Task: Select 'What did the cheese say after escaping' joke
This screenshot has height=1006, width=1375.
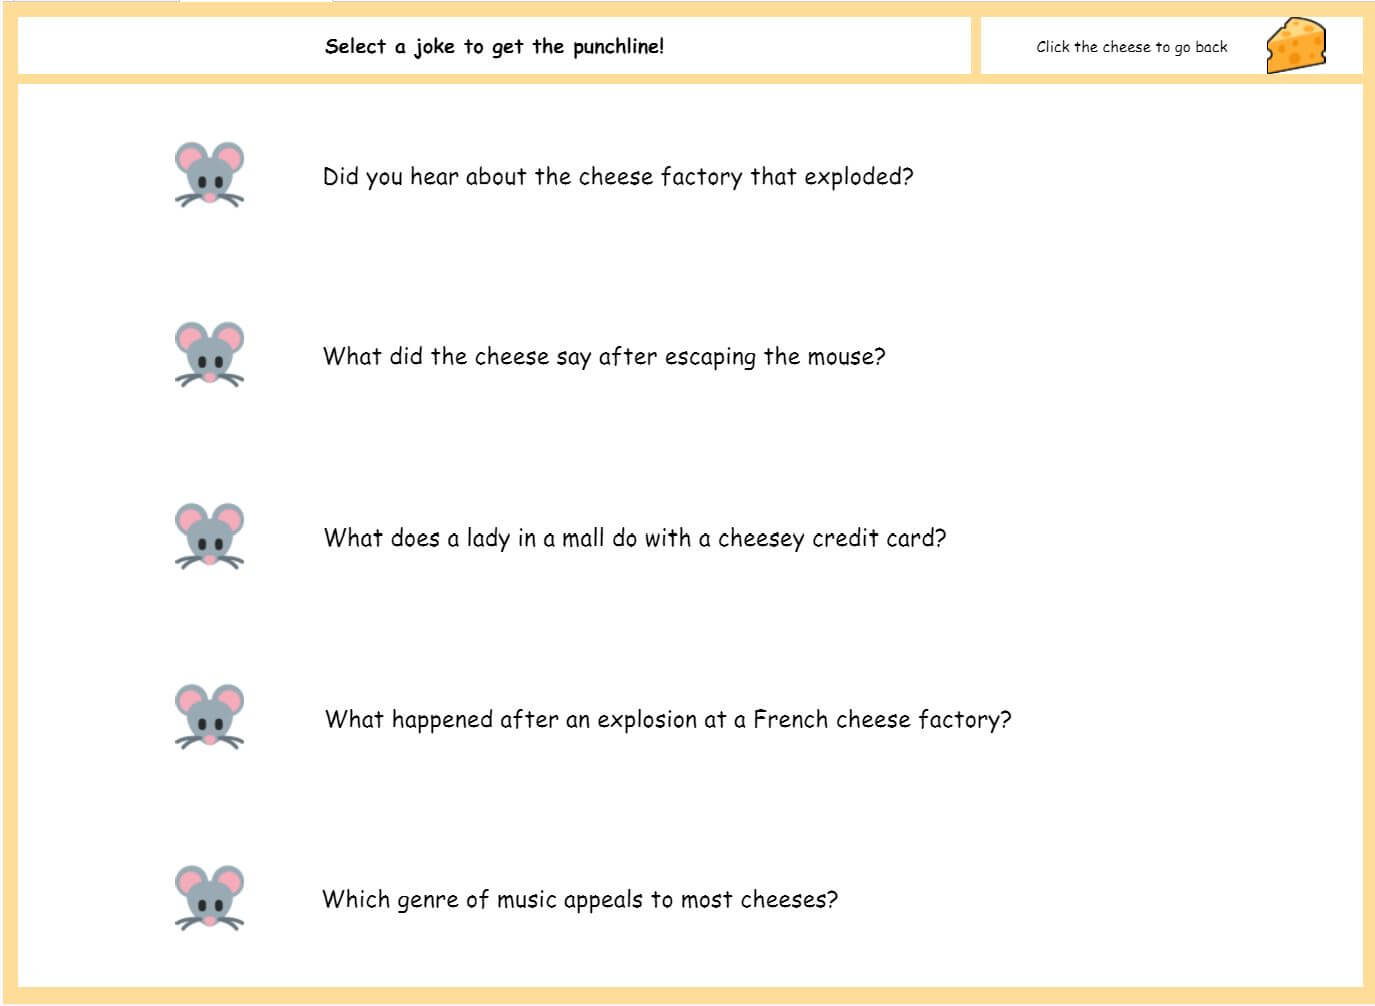Action: [604, 357]
